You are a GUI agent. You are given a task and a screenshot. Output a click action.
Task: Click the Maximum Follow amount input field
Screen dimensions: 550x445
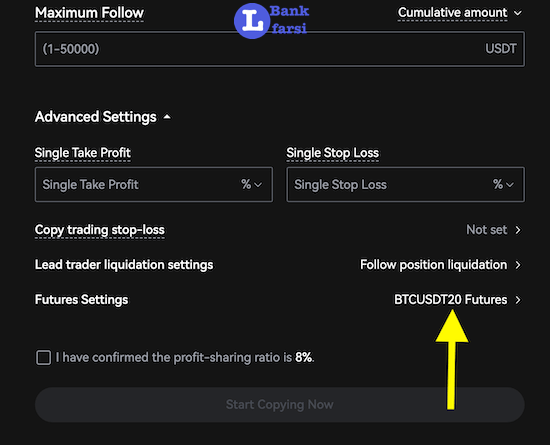point(280,49)
